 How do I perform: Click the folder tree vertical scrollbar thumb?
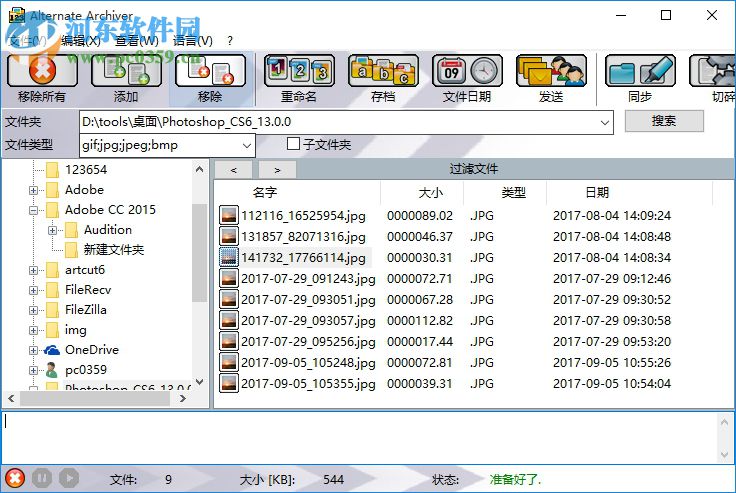coord(199,252)
